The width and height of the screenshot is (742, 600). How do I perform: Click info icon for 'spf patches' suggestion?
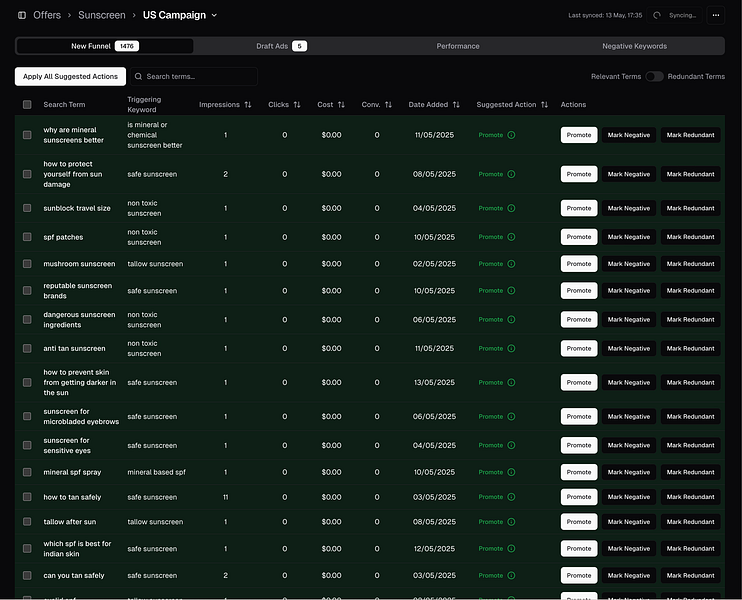tap(511, 237)
